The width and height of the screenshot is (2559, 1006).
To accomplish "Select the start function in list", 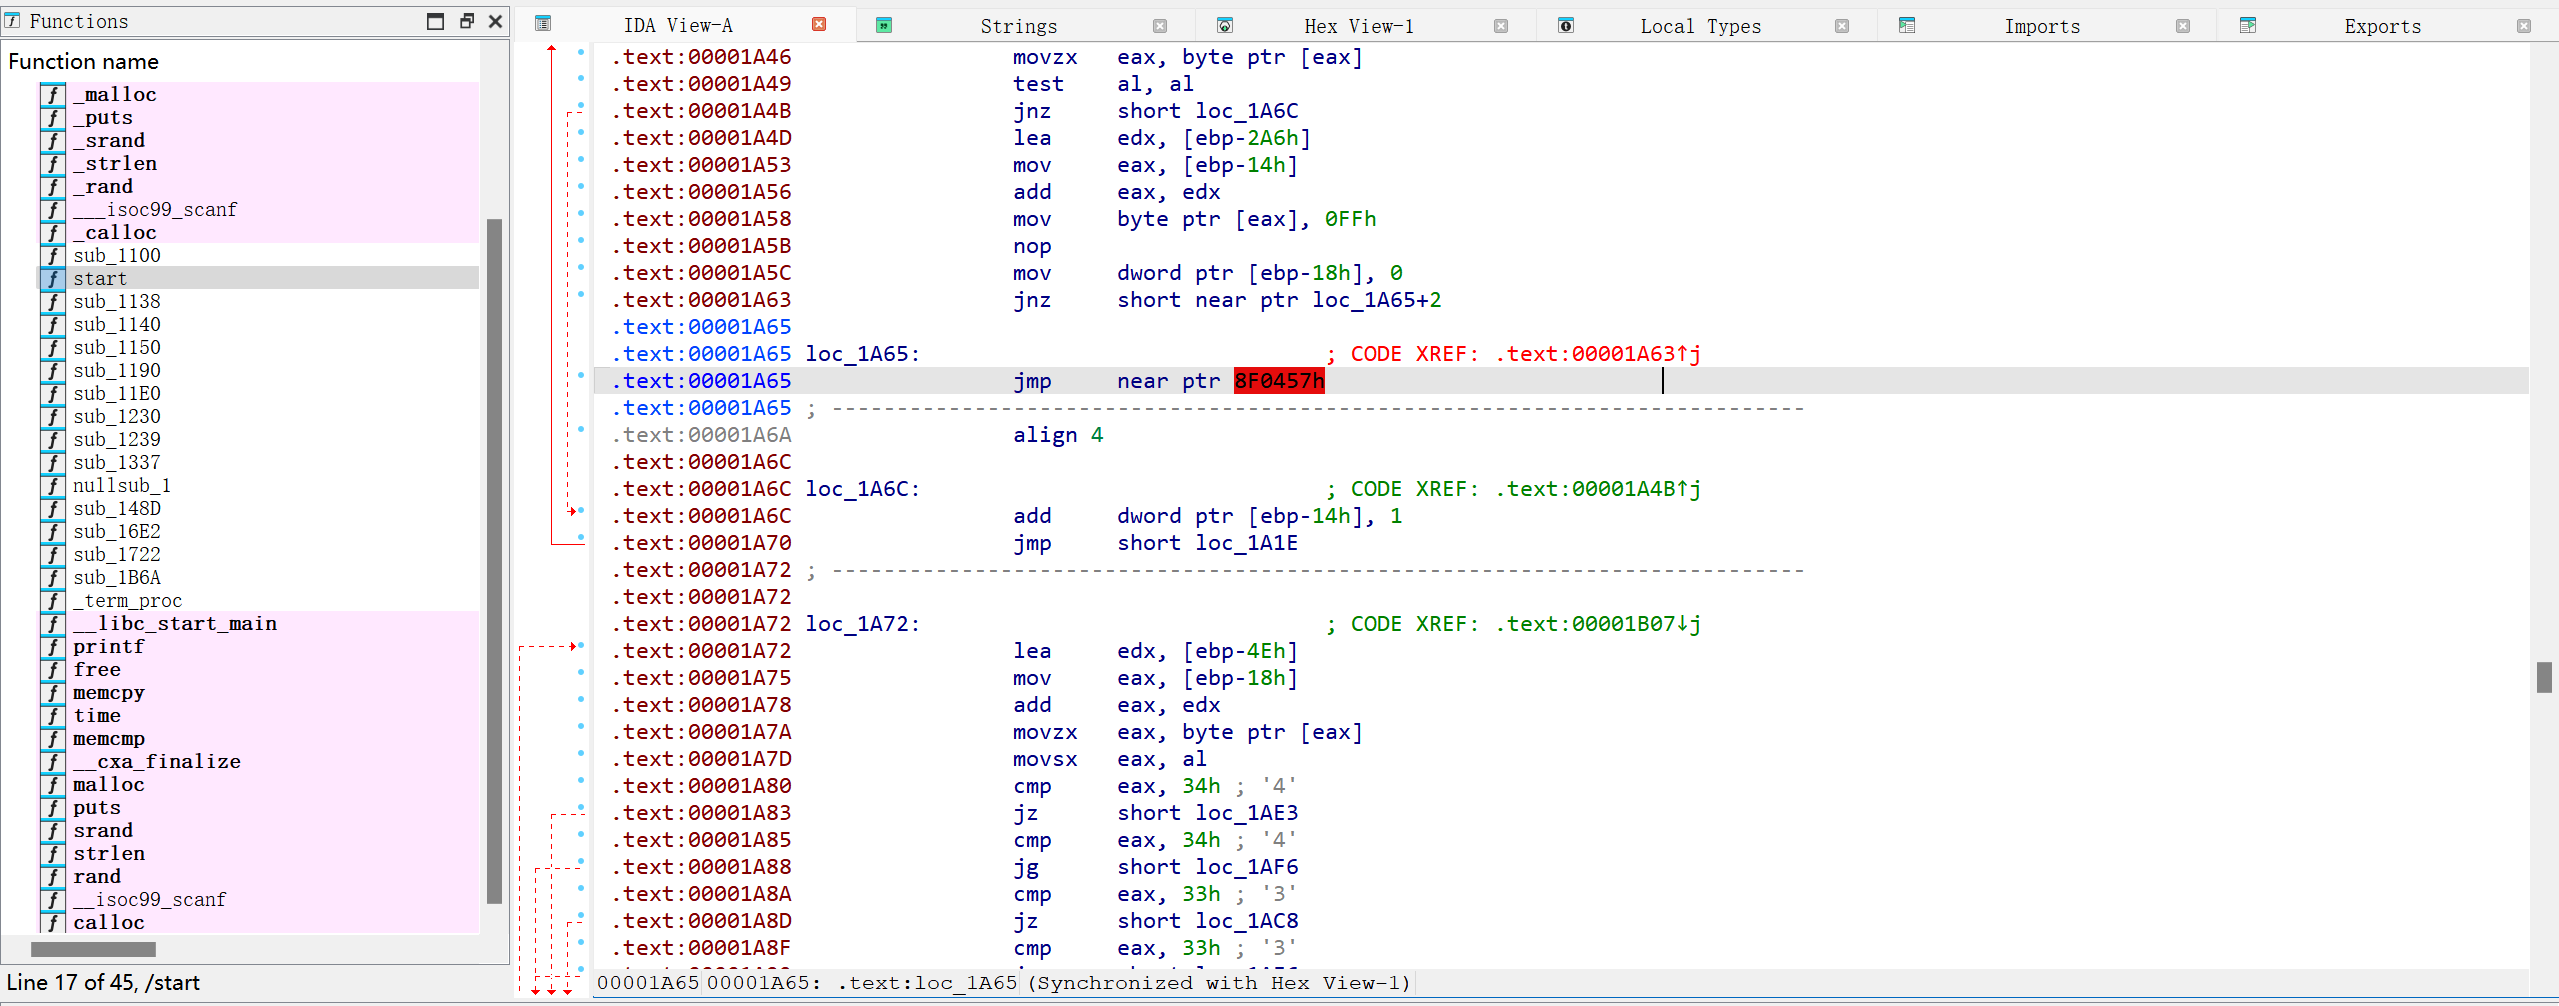I will tap(100, 279).
